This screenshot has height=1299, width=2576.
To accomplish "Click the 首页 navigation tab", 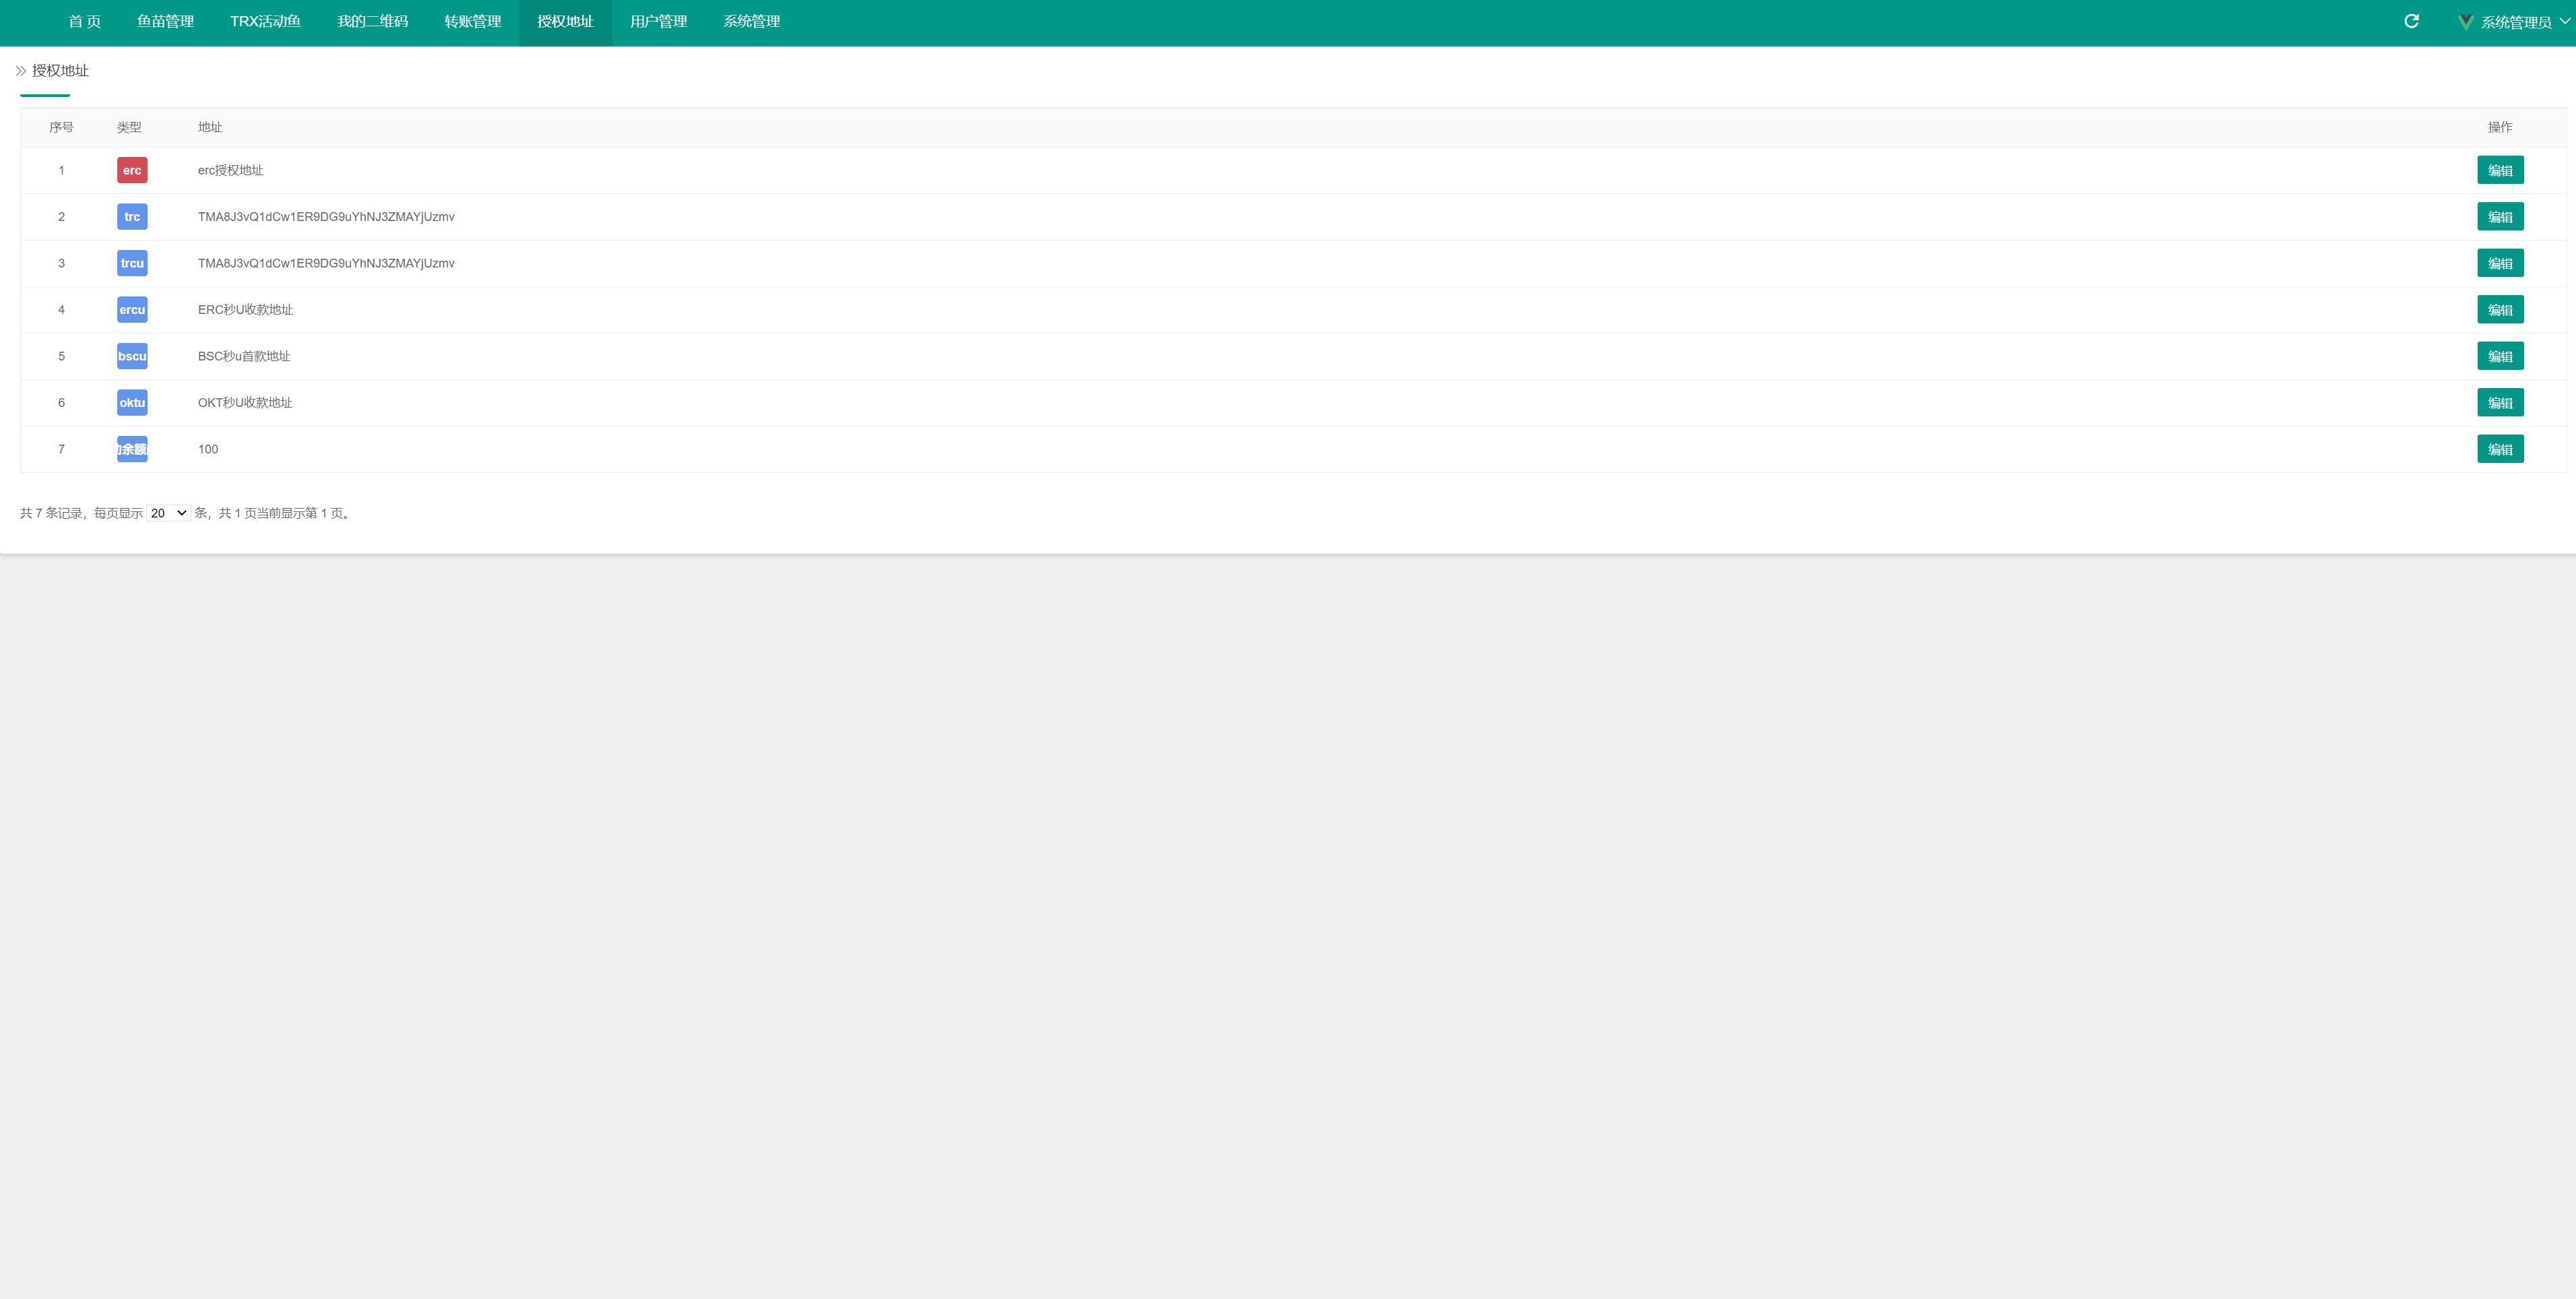I will (84, 22).
